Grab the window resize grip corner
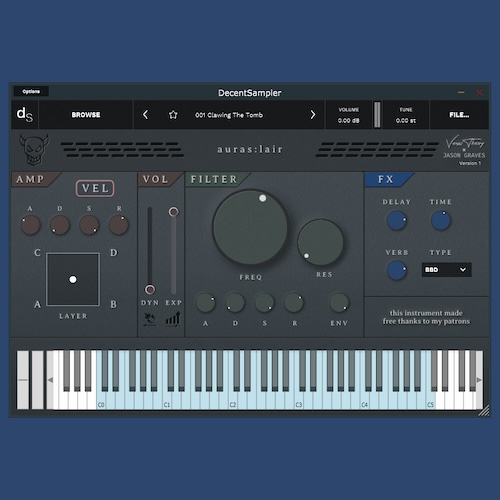The image size is (500, 500). pyautogui.click(x=484, y=411)
